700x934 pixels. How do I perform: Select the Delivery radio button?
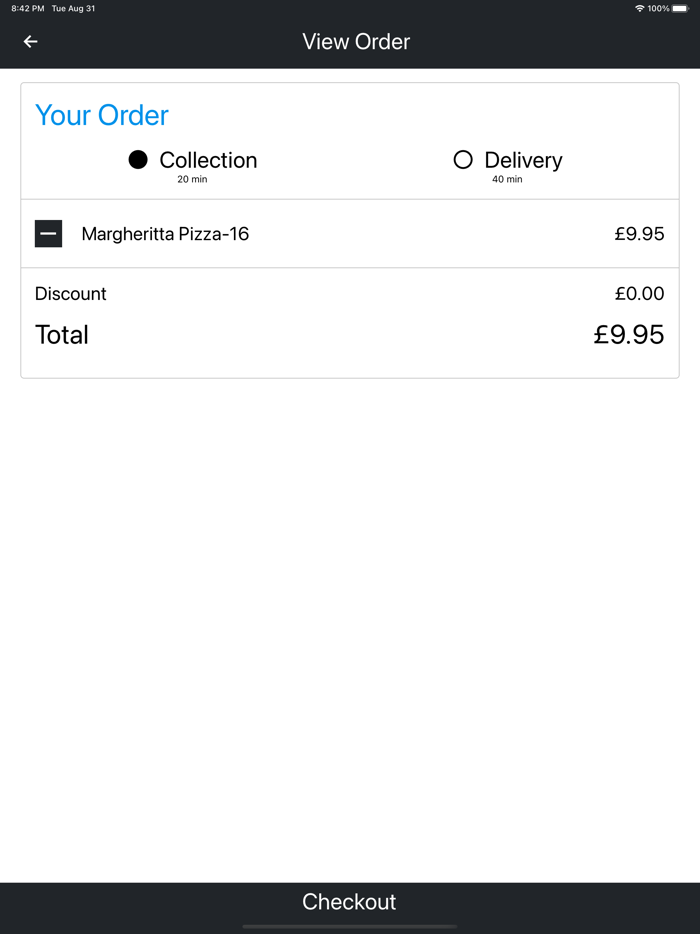click(462, 160)
